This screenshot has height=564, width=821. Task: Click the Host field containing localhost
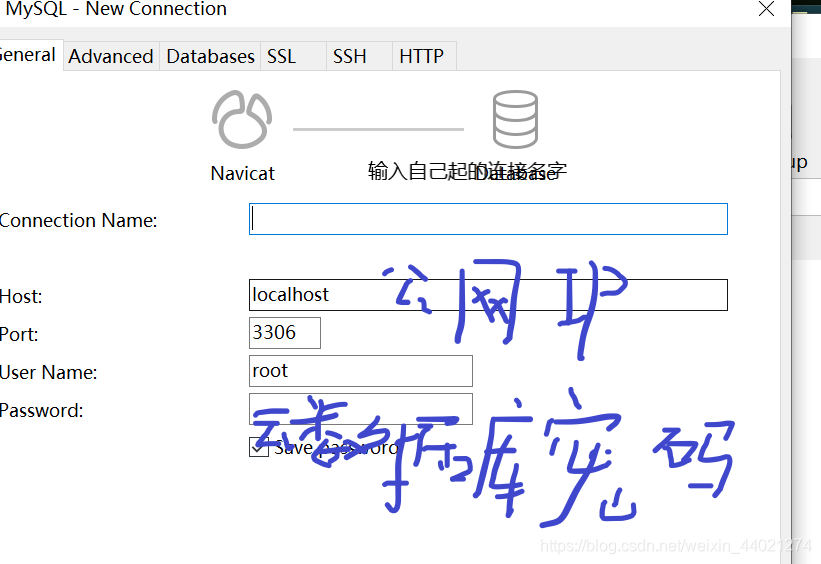[x=488, y=295]
